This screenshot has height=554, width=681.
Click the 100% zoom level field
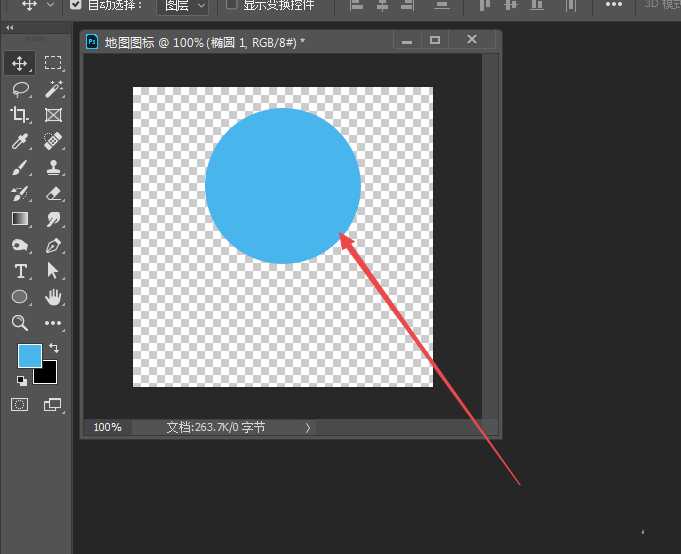point(108,427)
